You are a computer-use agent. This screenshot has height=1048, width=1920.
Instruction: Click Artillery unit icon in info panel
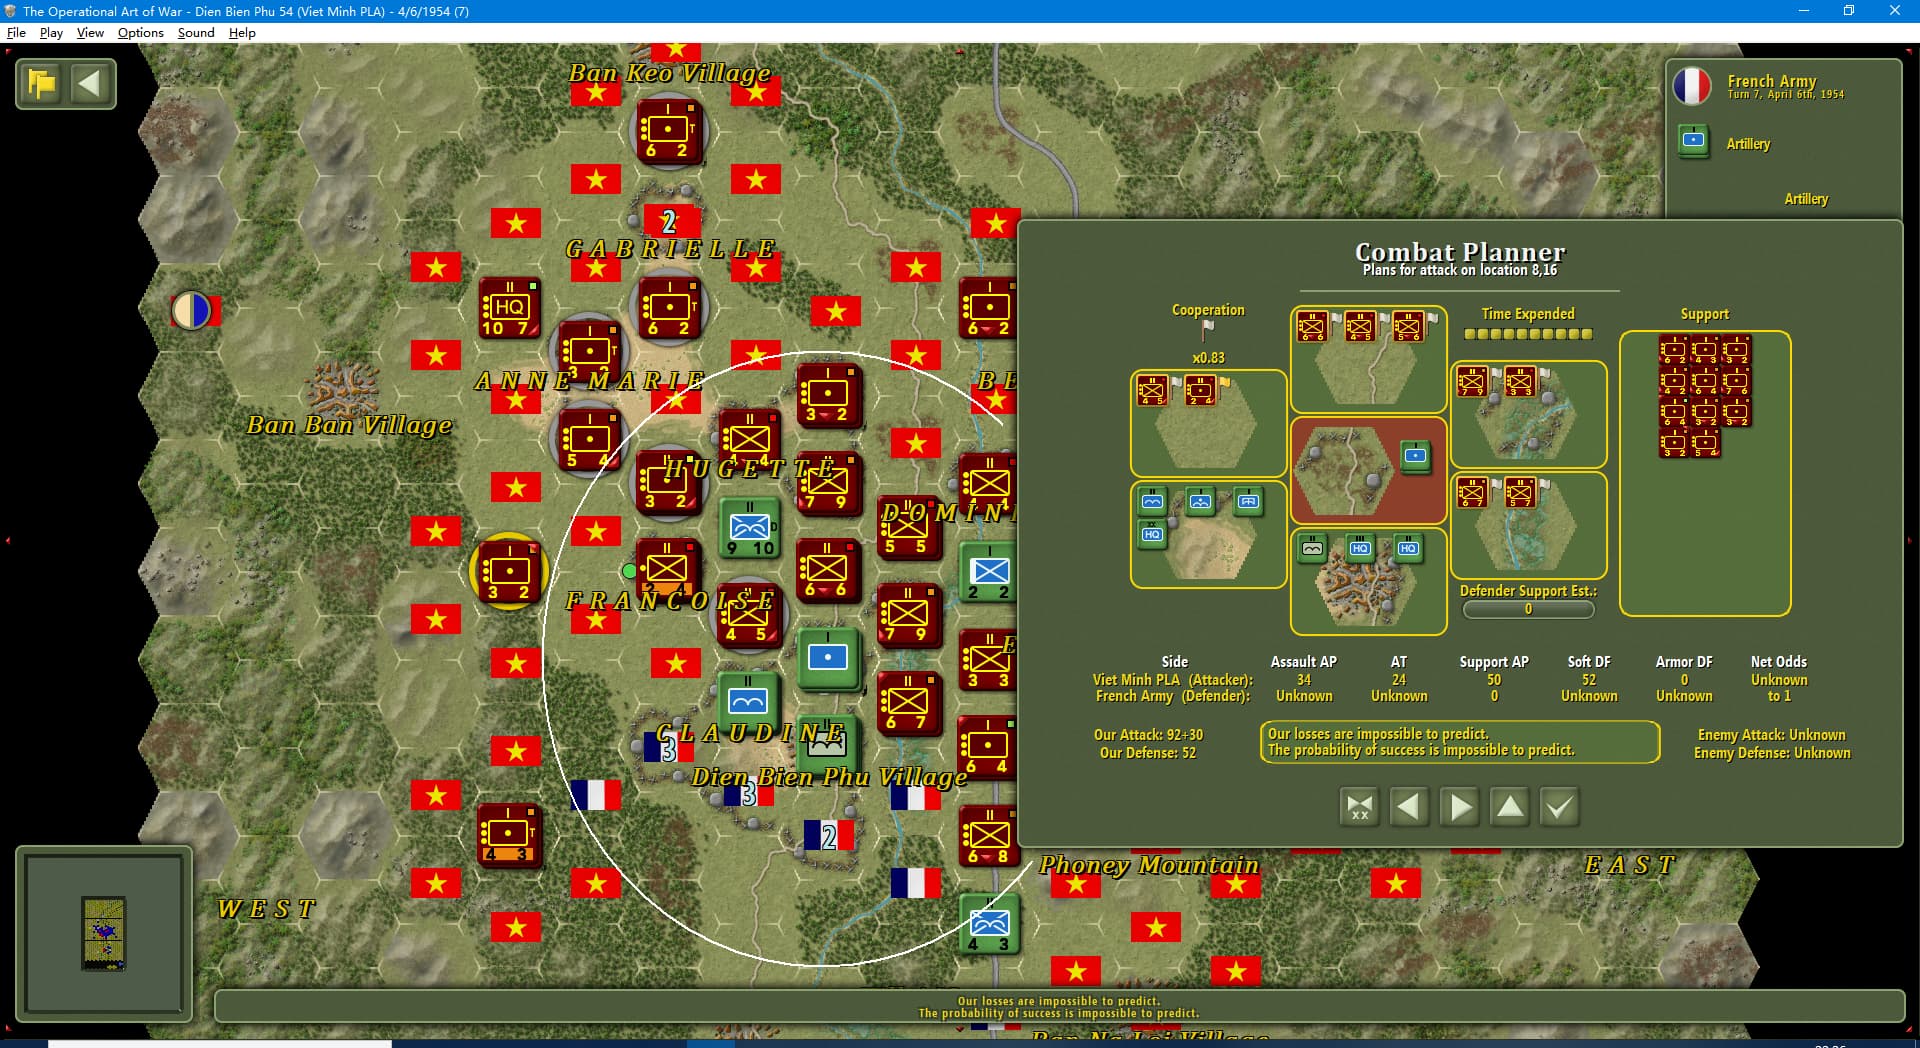click(x=1693, y=141)
